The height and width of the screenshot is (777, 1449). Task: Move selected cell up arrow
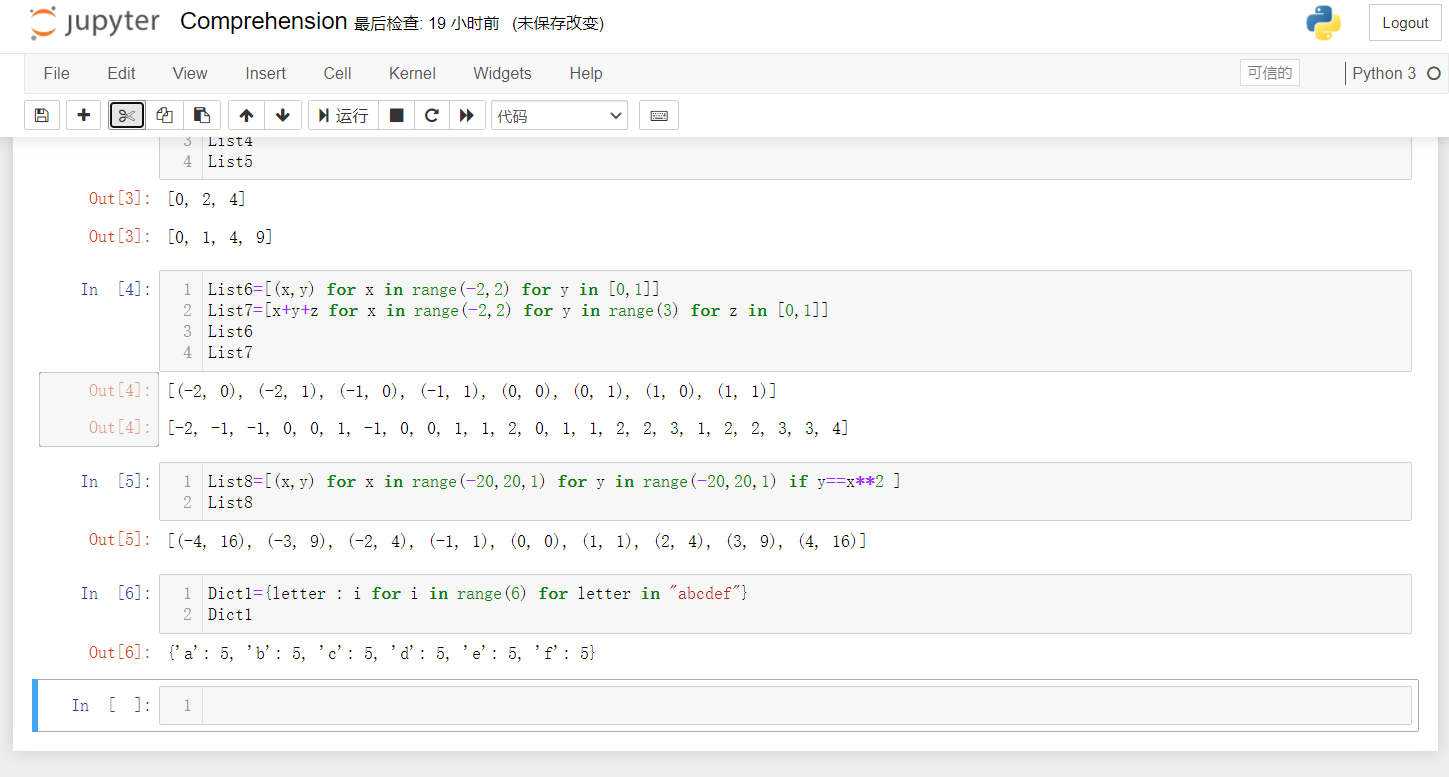pyautogui.click(x=246, y=116)
